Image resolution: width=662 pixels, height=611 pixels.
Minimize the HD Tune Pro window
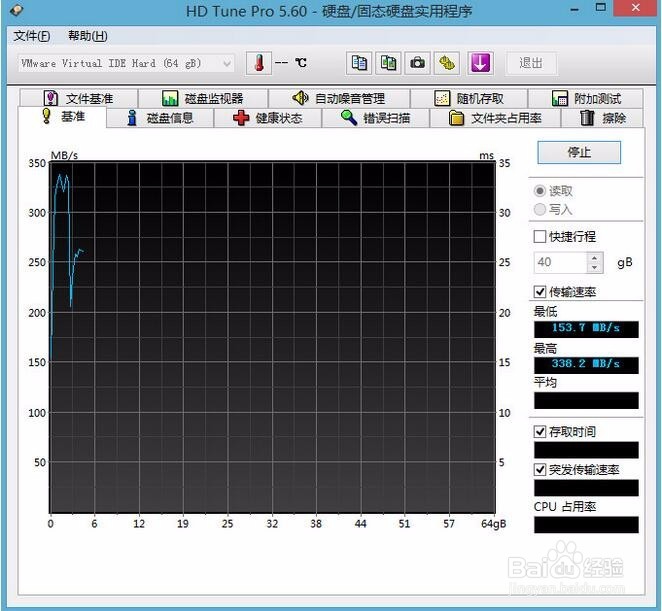coord(575,8)
